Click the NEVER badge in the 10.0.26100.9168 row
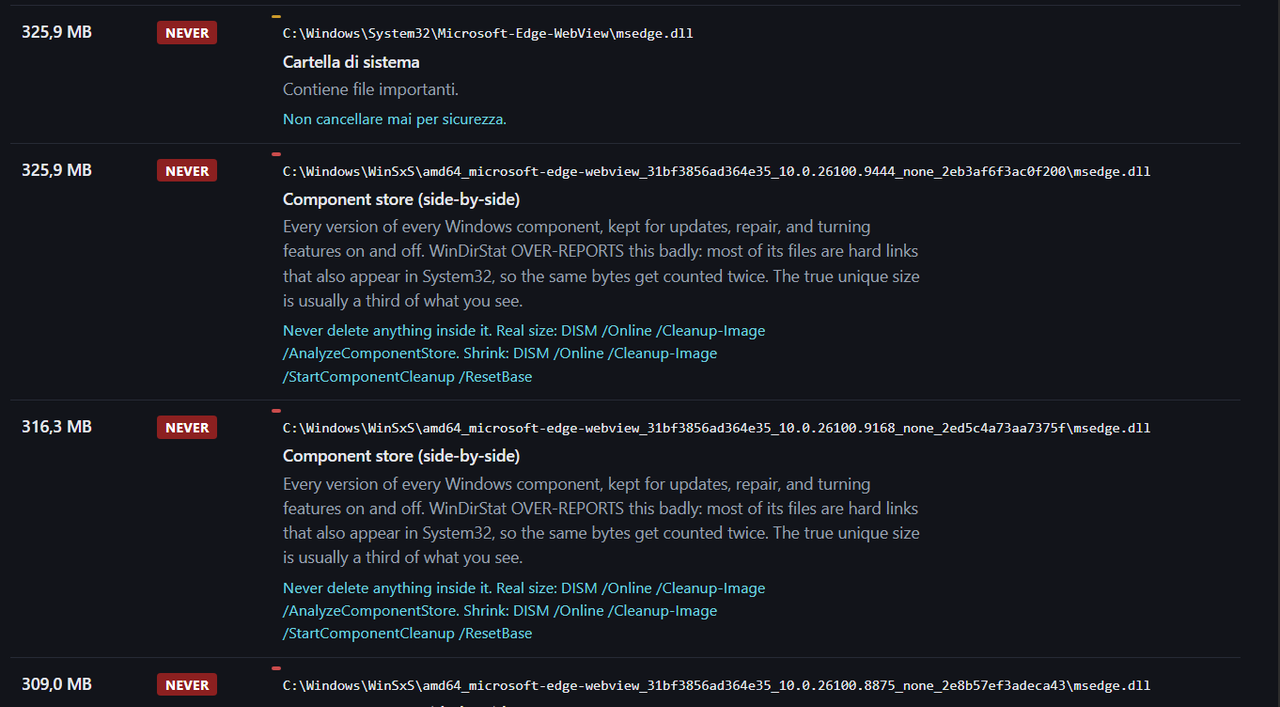The width and height of the screenshot is (1280, 707). point(187,428)
